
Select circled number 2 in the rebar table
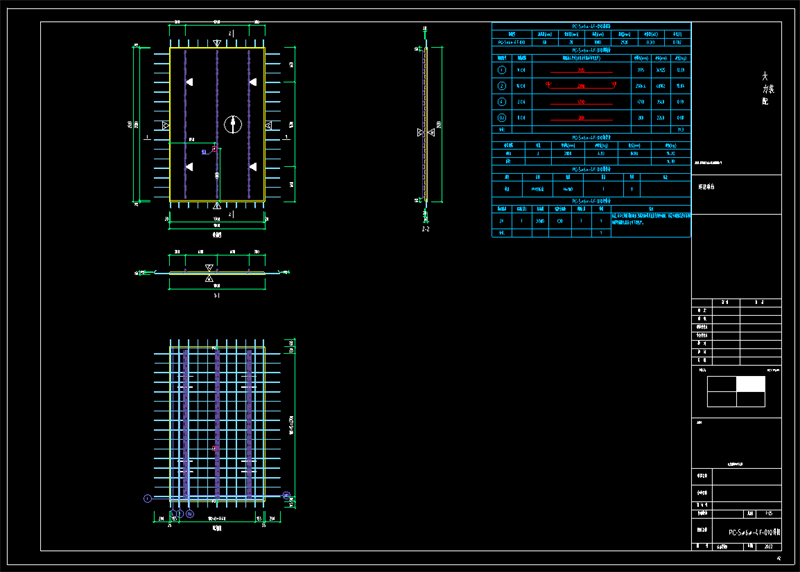tap(502, 86)
